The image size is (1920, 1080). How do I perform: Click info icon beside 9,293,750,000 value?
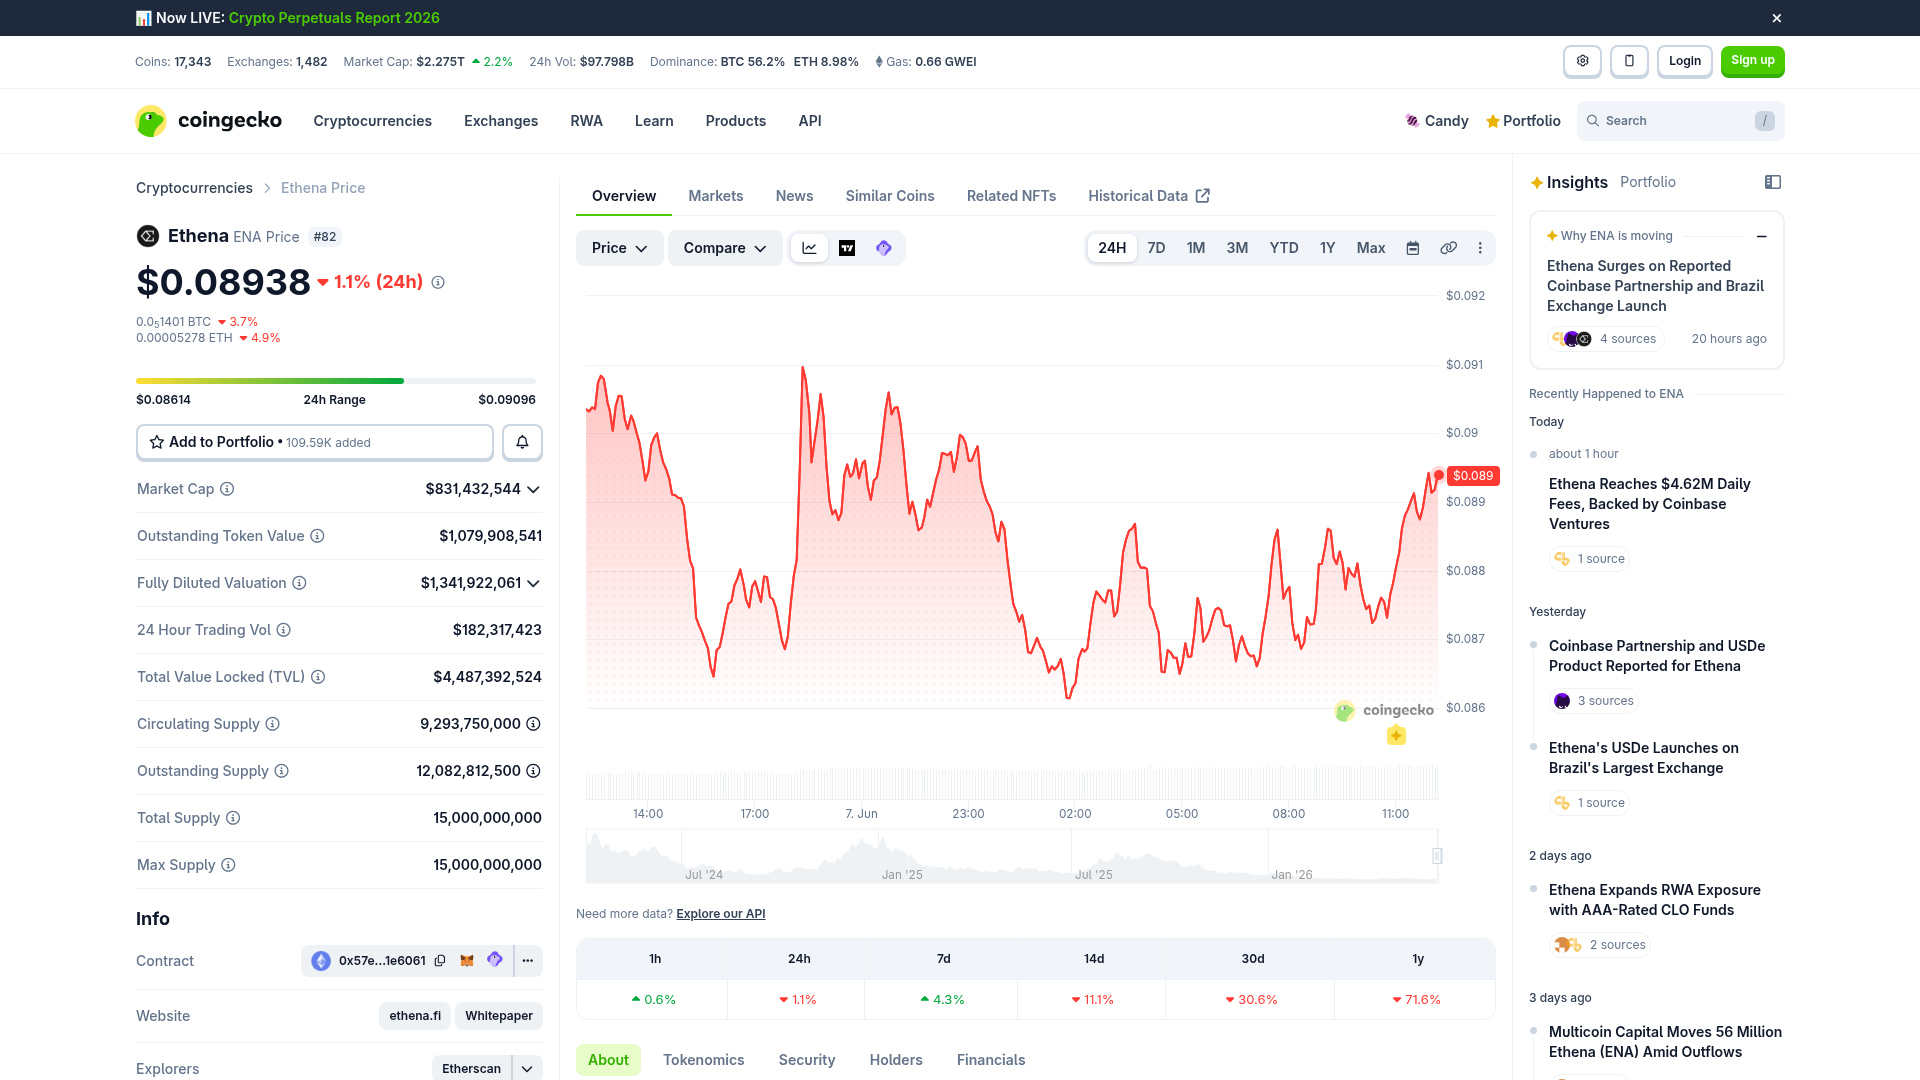[534, 724]
